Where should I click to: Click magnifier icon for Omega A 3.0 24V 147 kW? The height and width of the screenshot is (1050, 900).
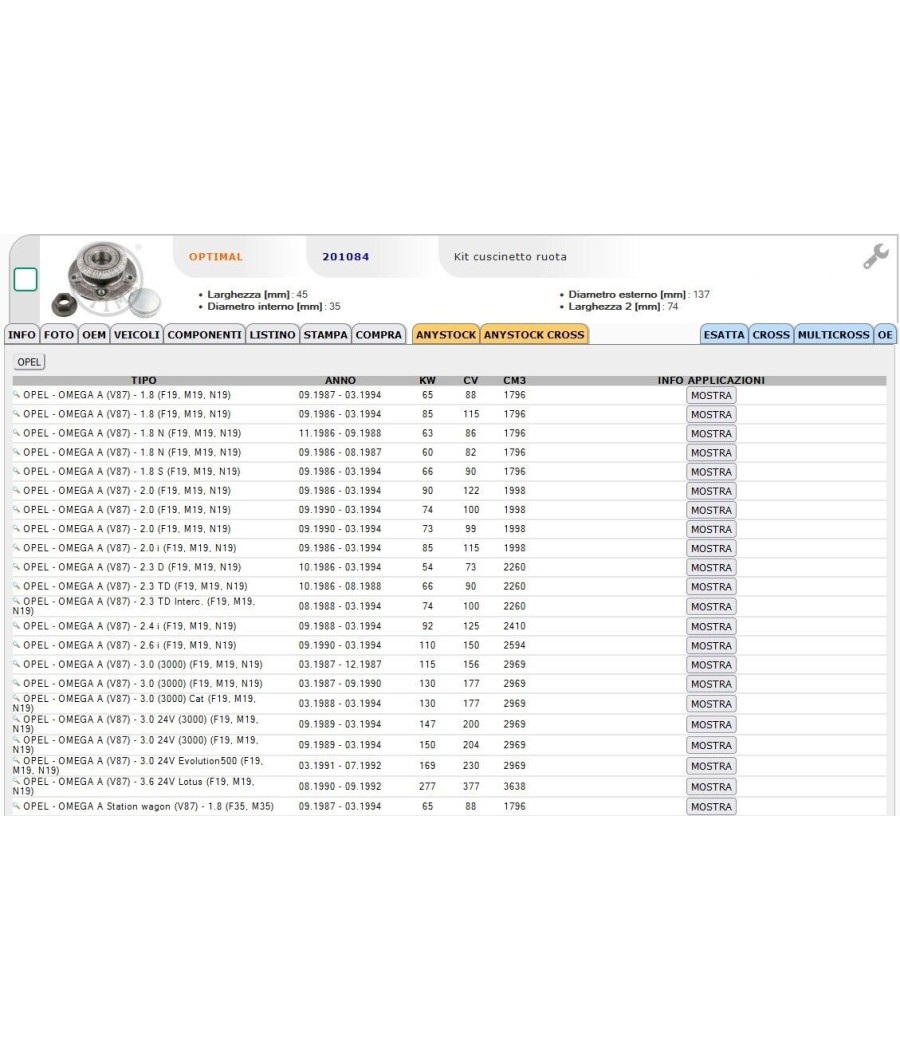coord(17,719)
